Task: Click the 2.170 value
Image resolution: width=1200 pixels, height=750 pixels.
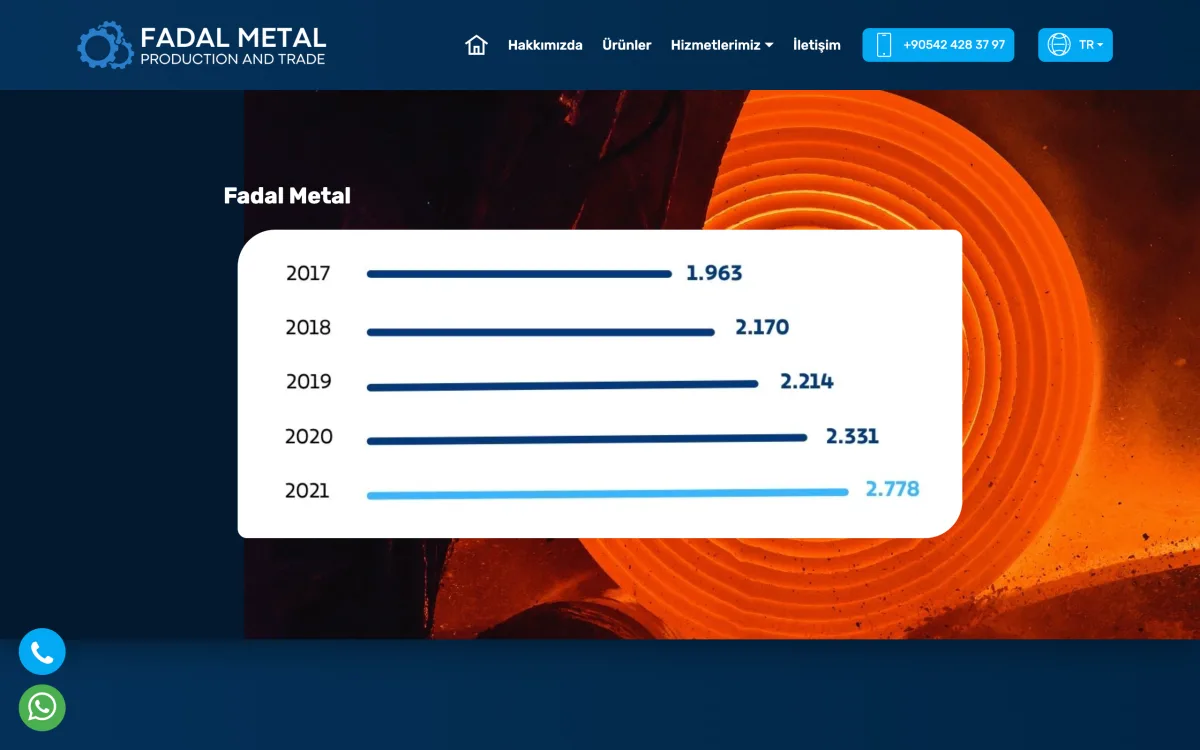Action: (762, 327)
